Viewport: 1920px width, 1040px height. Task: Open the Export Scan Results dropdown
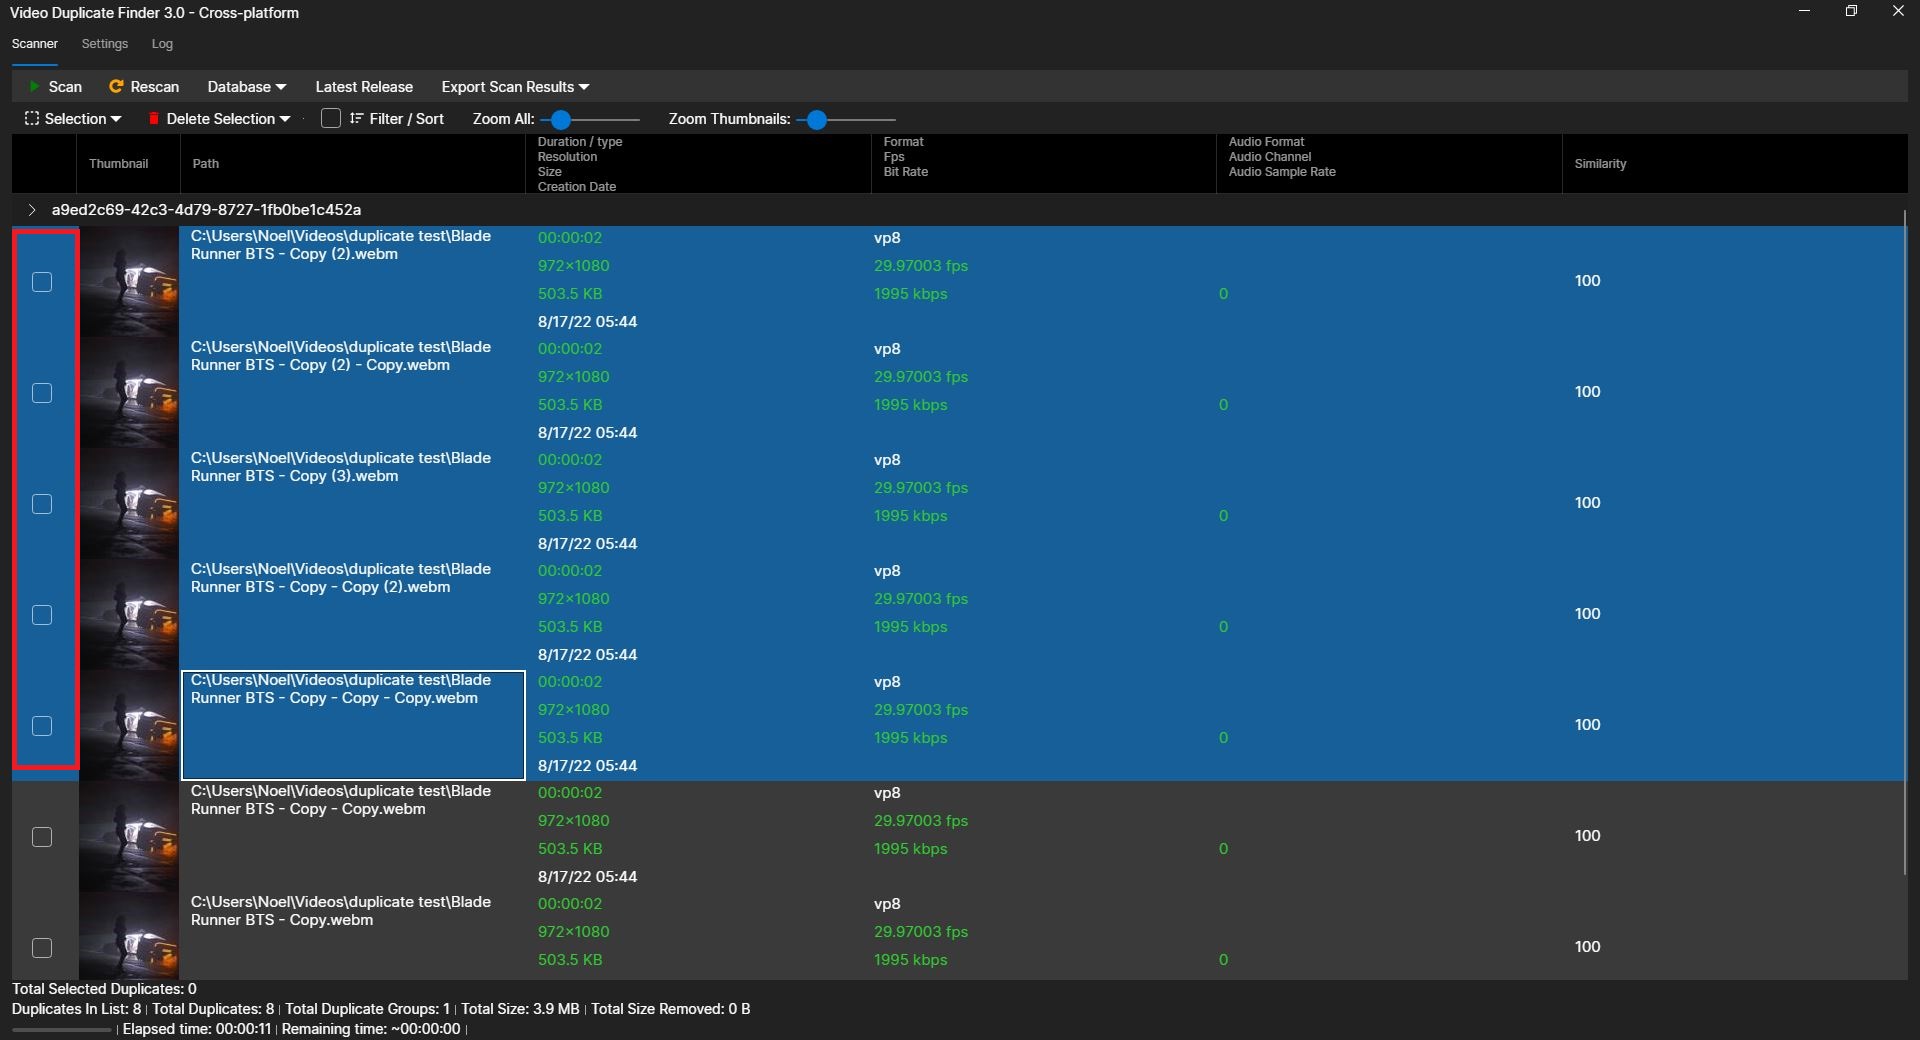coord(514,87)
